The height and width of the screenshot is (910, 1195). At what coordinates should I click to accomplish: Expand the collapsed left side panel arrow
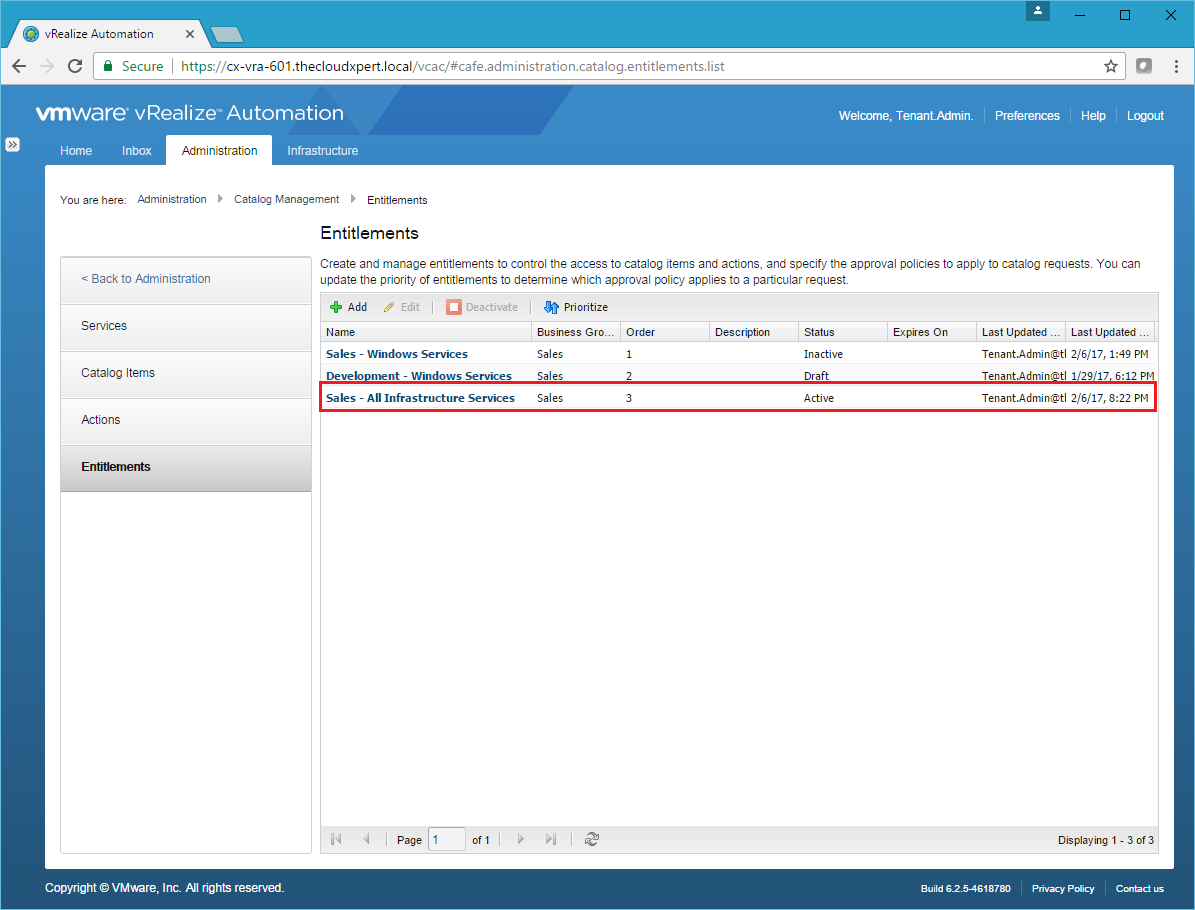[x=13, y=144]
